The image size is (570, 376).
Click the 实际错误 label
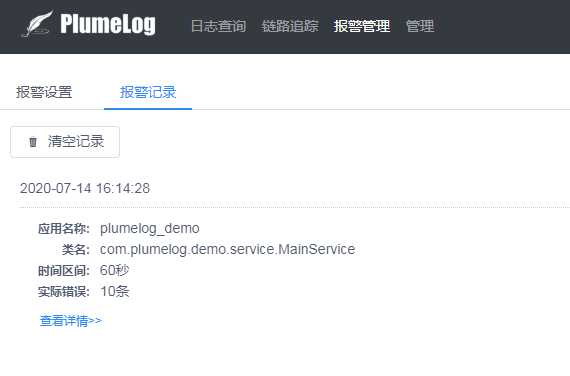pyautogui.click(x=64, y=292)
